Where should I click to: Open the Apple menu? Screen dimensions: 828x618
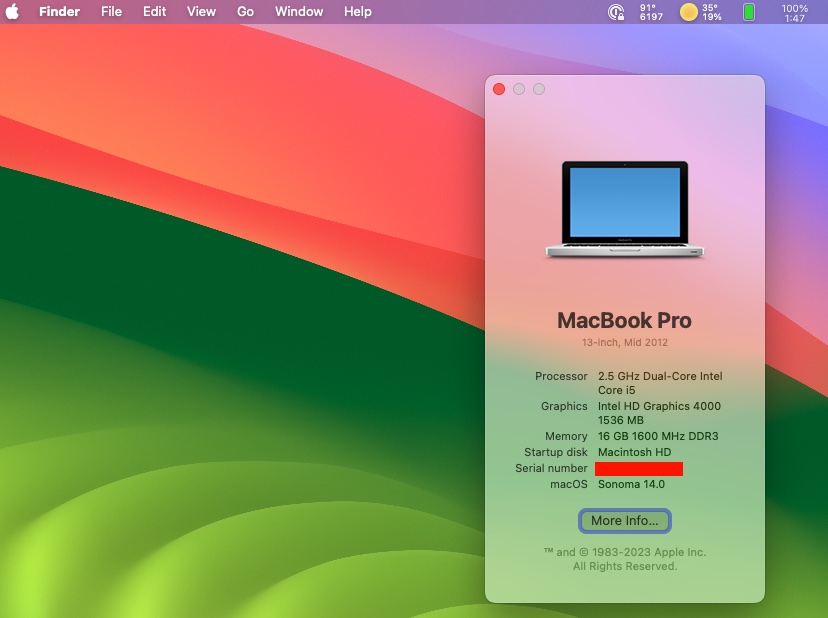click(12, 11)
